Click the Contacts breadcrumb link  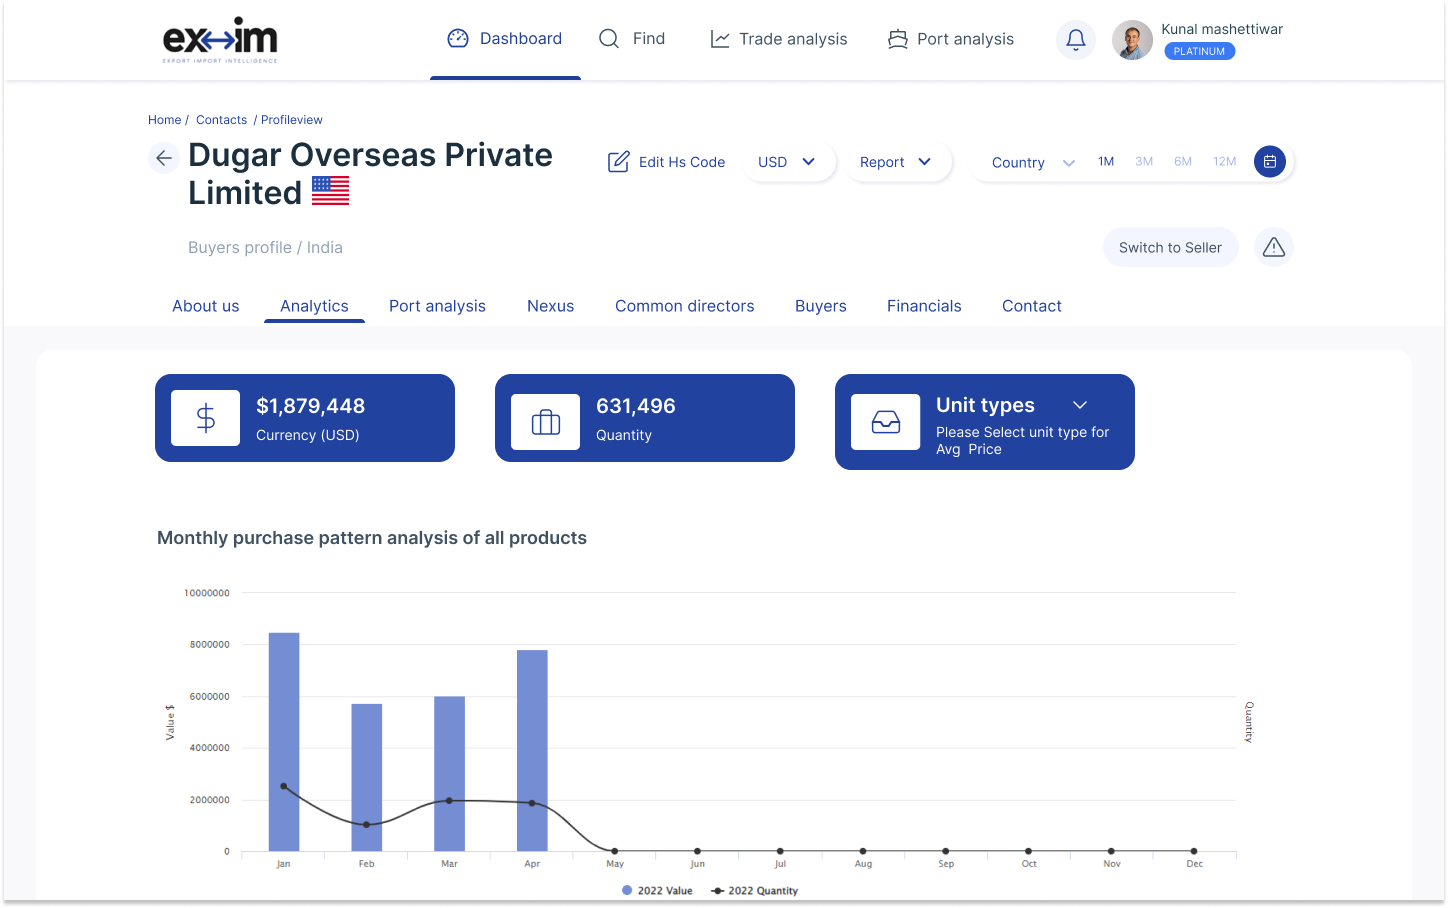(x=221, y=120)
